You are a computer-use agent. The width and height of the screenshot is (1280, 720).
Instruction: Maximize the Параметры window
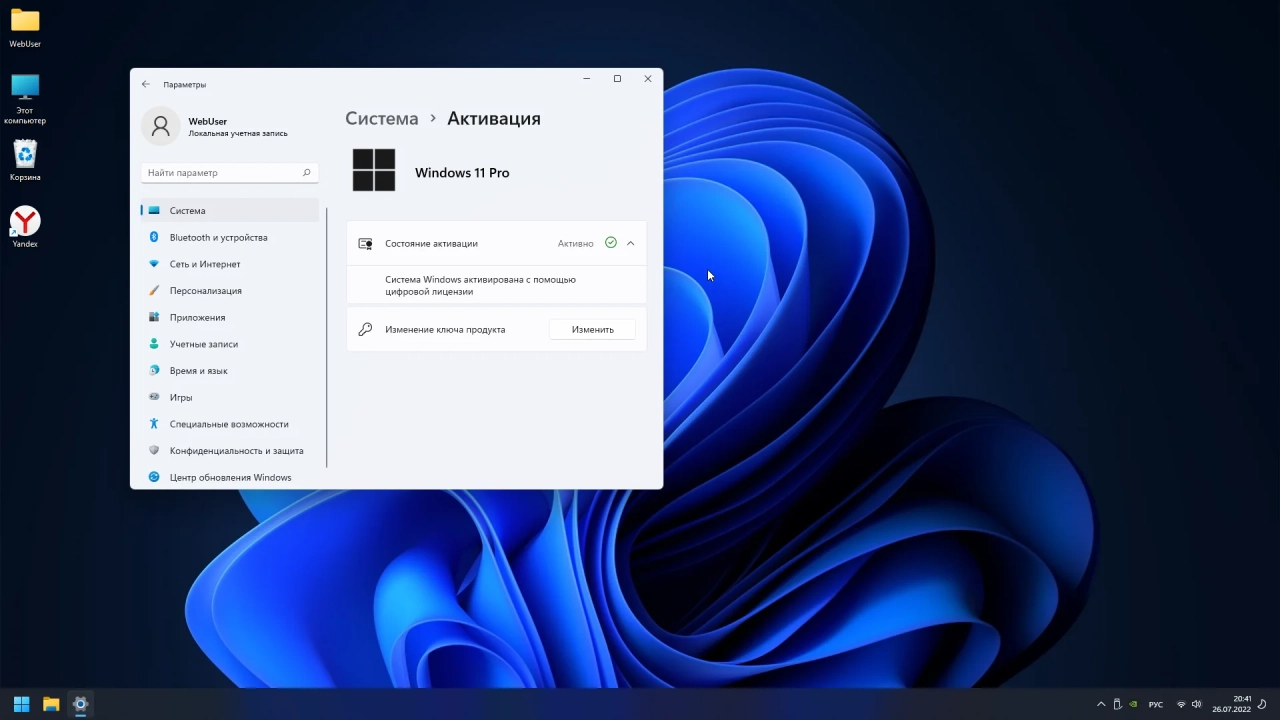click(x=617, y=78)
